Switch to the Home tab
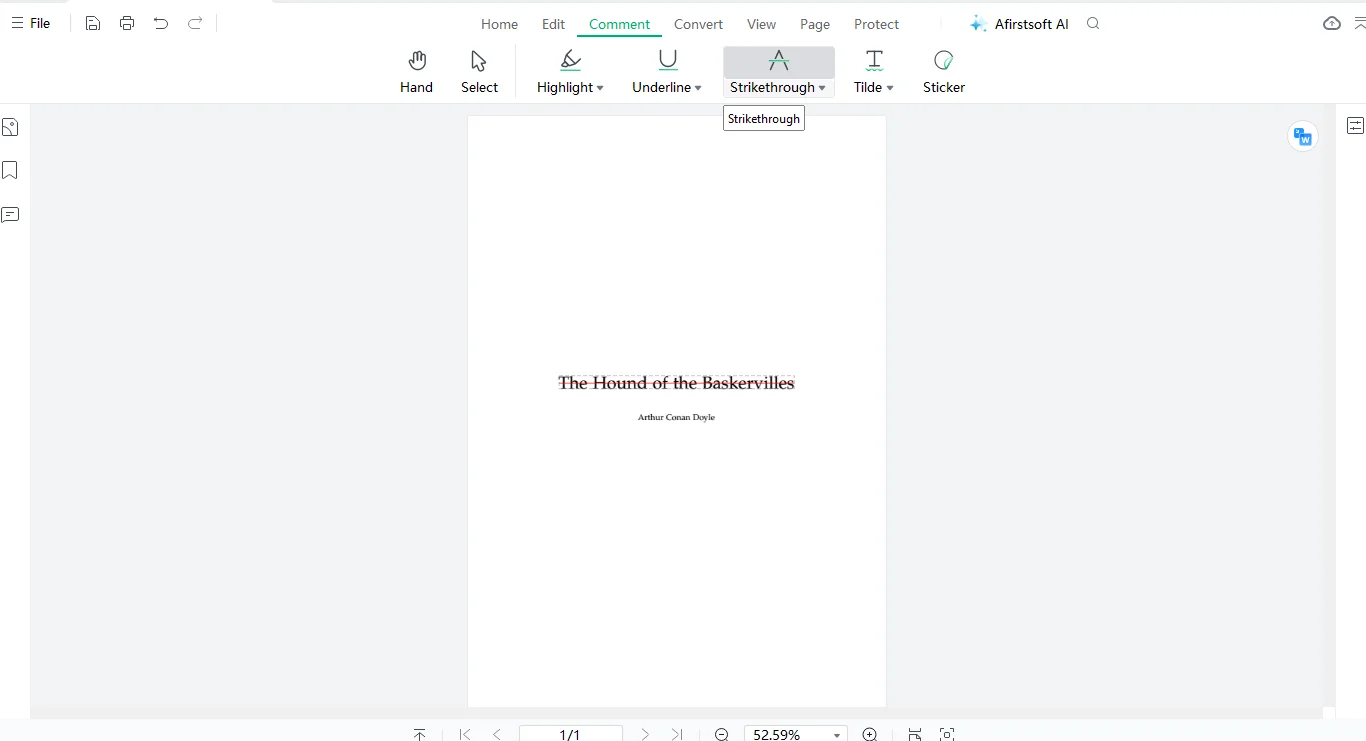 (x=499, y=24)
